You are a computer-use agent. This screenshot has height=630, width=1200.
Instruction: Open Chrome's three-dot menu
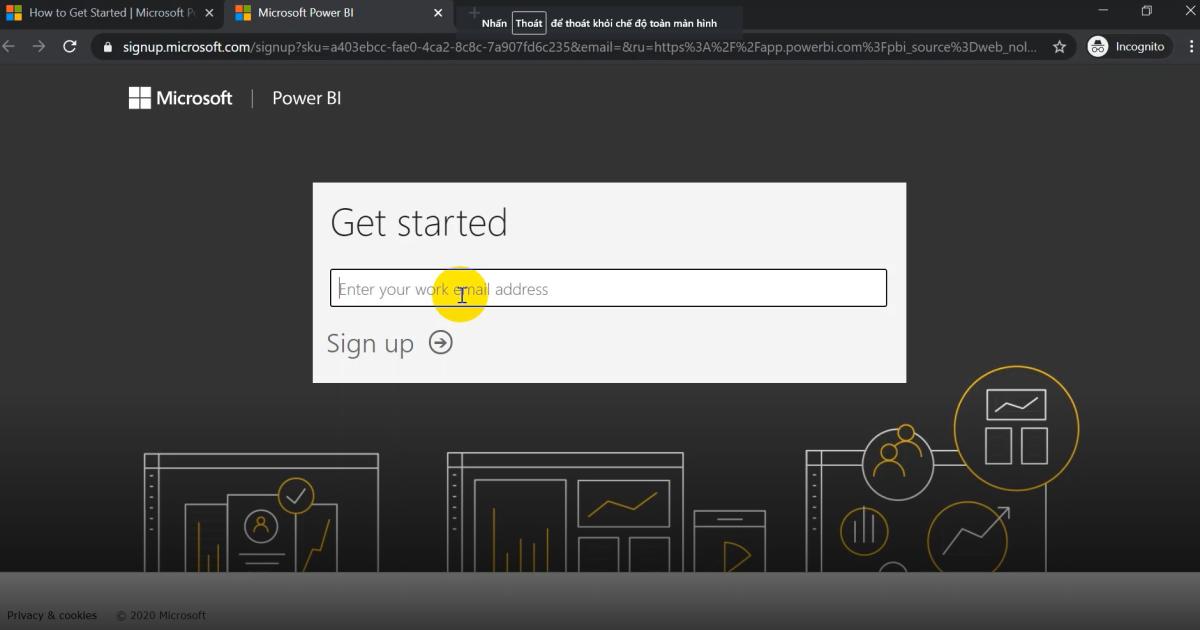1189,46
